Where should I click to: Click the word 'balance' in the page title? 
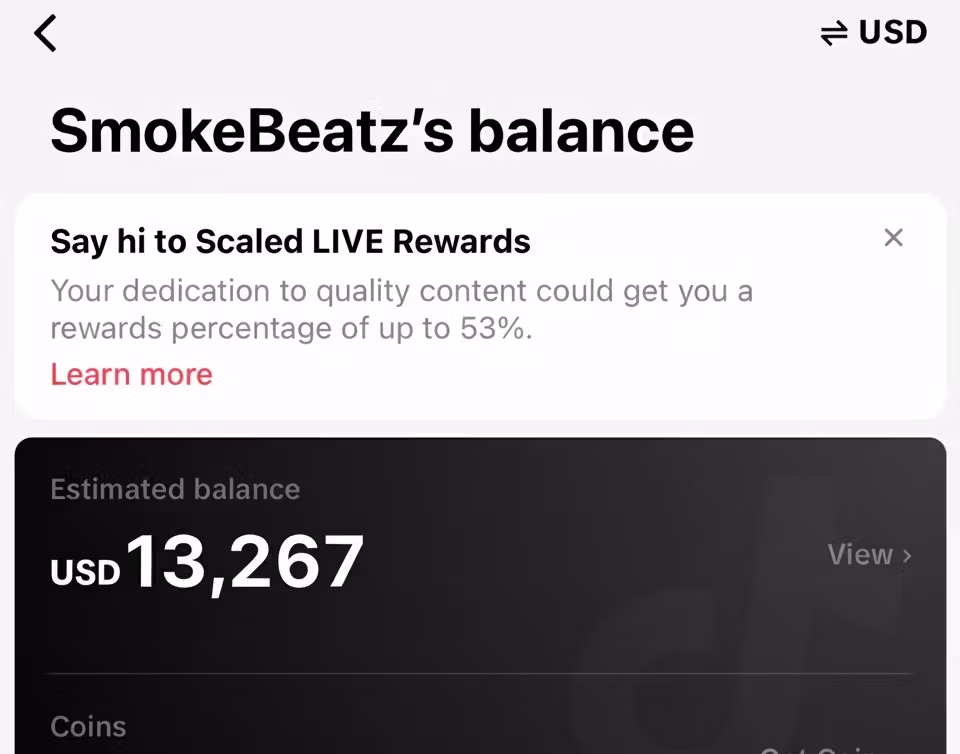581,131
